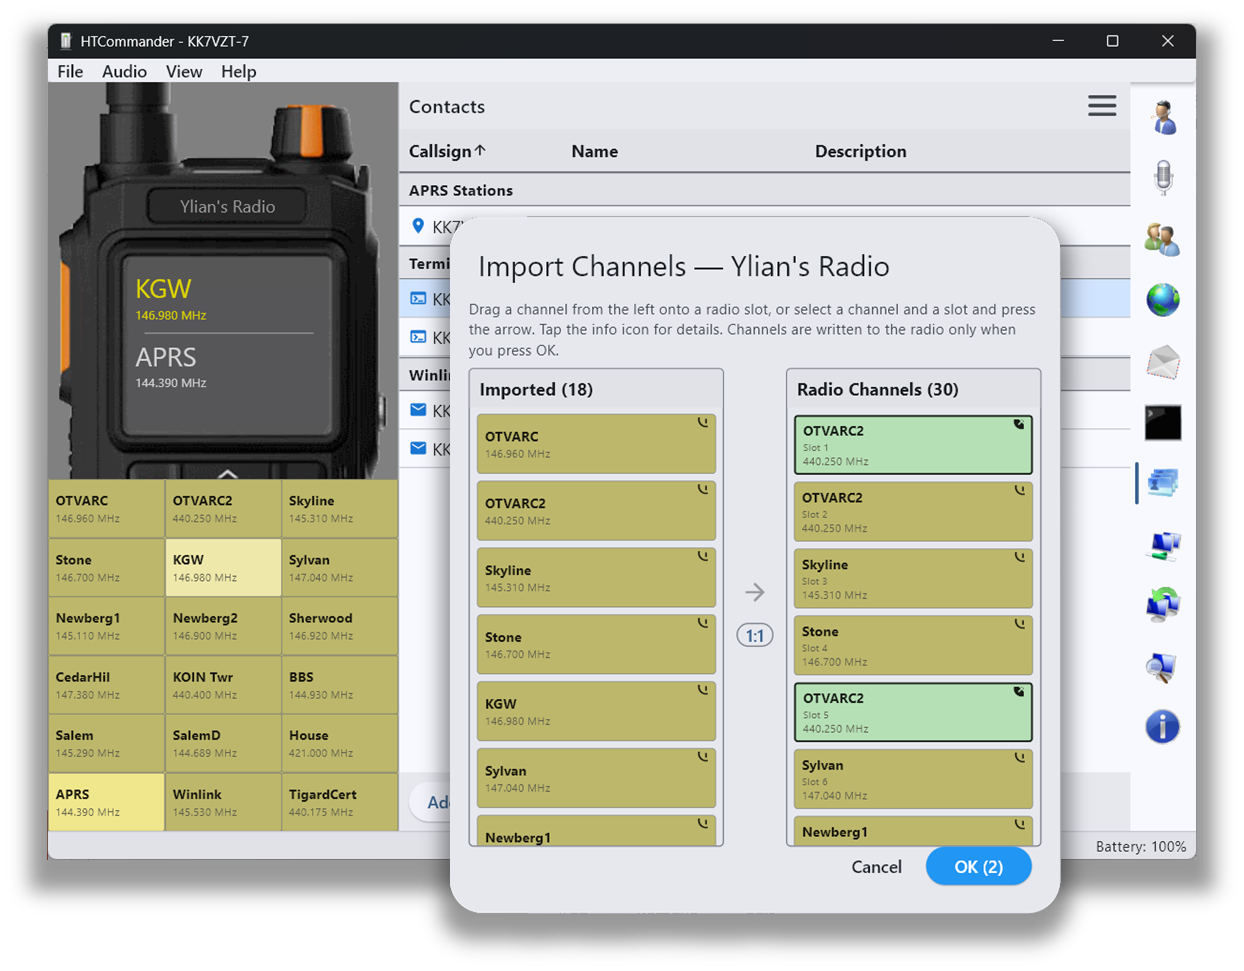This screenshot has width=1244, height=971.
Task: Open the globe map icon in sidebar
Action: (x=1163, y=300)
